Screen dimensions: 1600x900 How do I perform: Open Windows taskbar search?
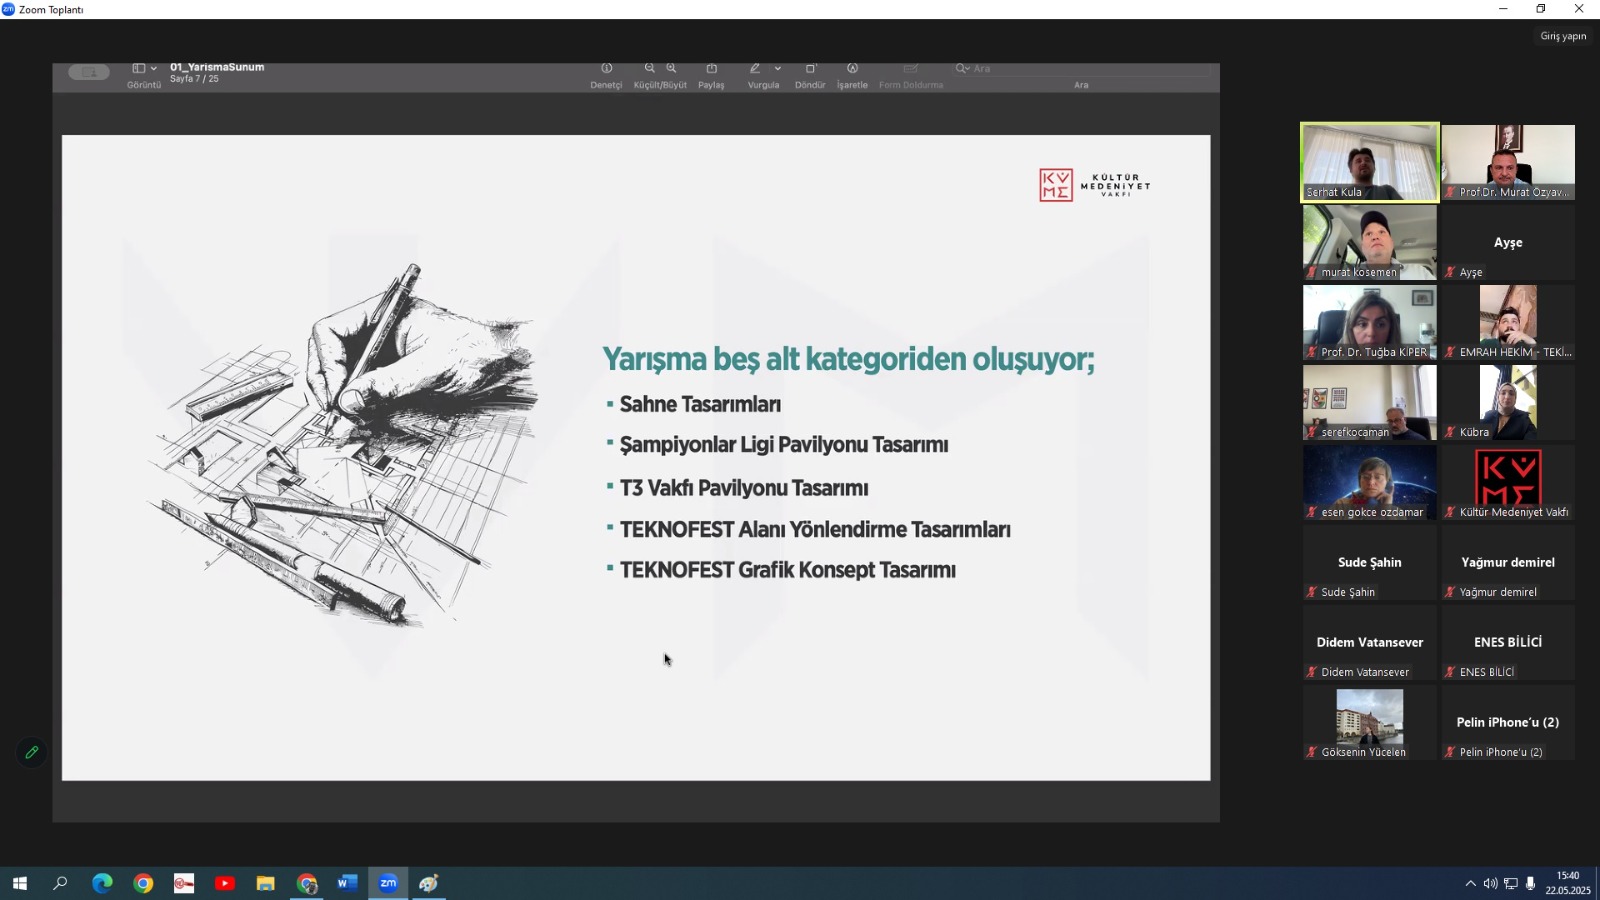[60, 883]
